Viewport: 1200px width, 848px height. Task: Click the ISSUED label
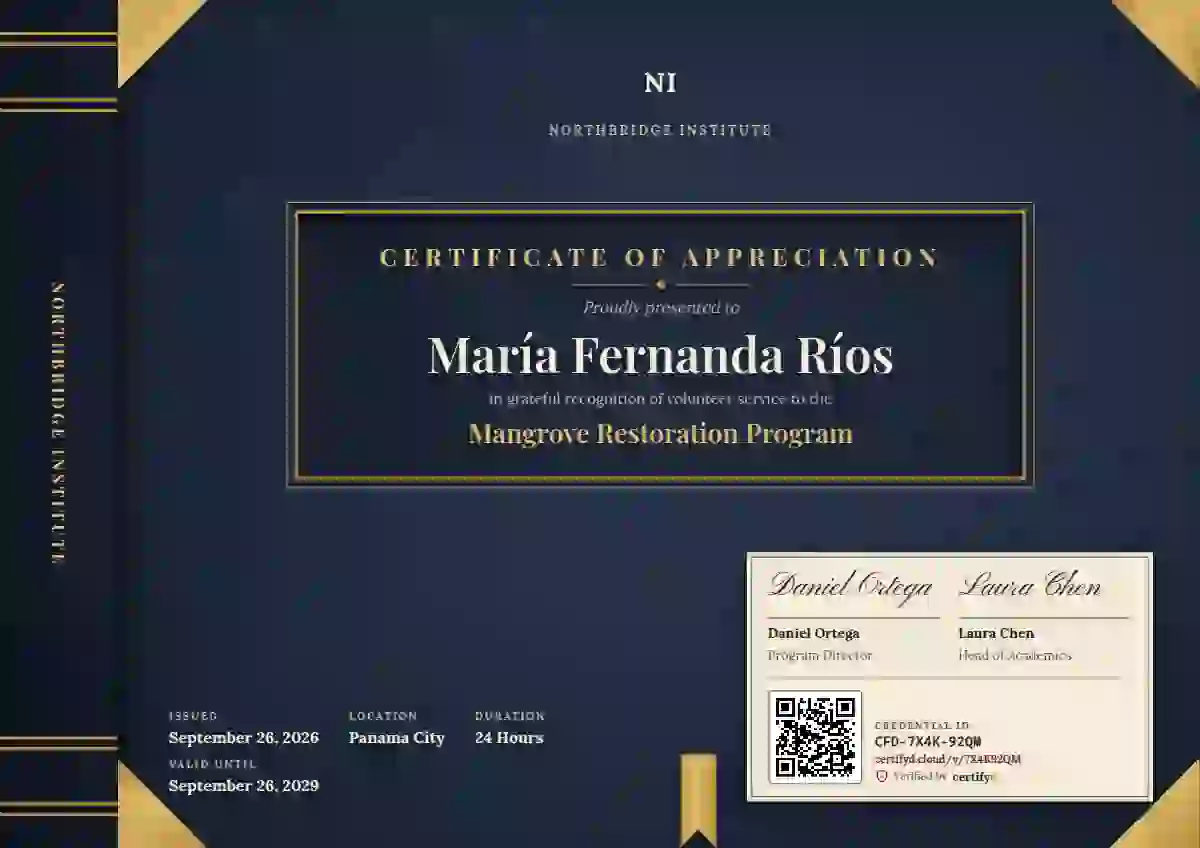click(193, 716)
